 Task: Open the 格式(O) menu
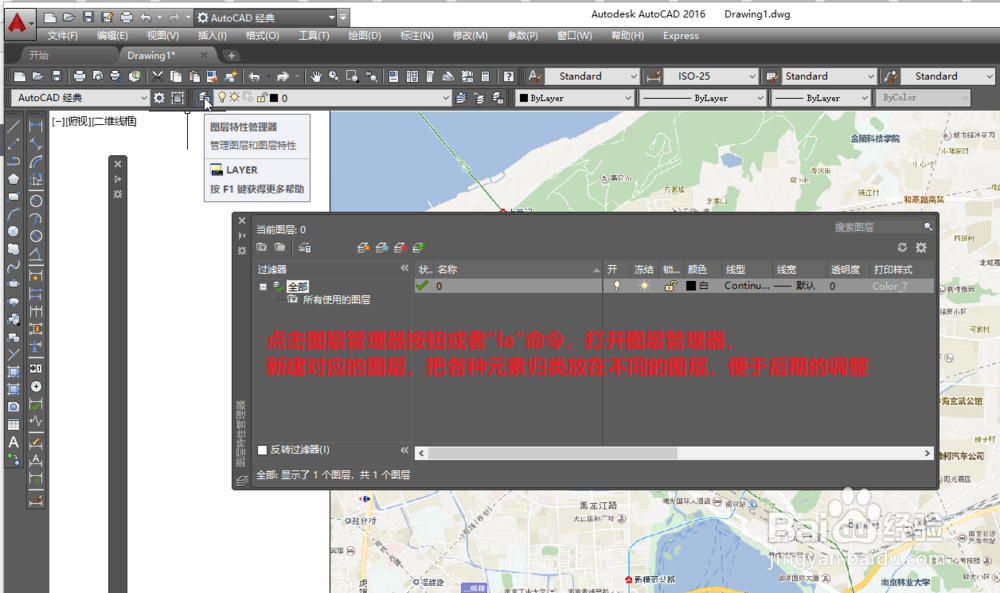[263, 36]
